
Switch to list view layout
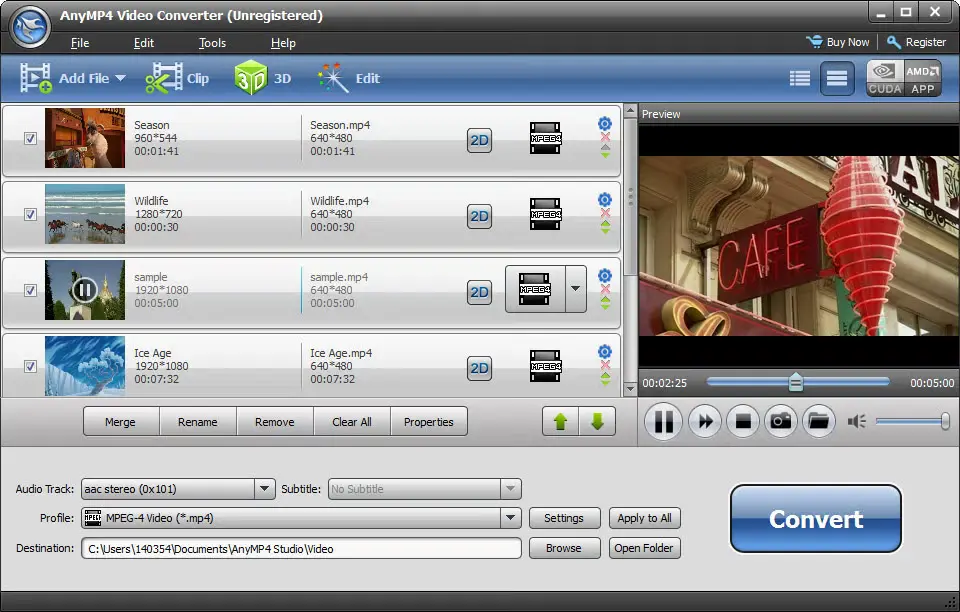799,78
